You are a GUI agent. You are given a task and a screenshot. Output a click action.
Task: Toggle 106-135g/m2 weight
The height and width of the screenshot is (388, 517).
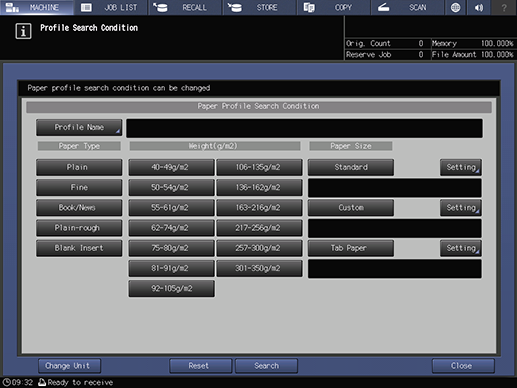[x=259, y=167]
